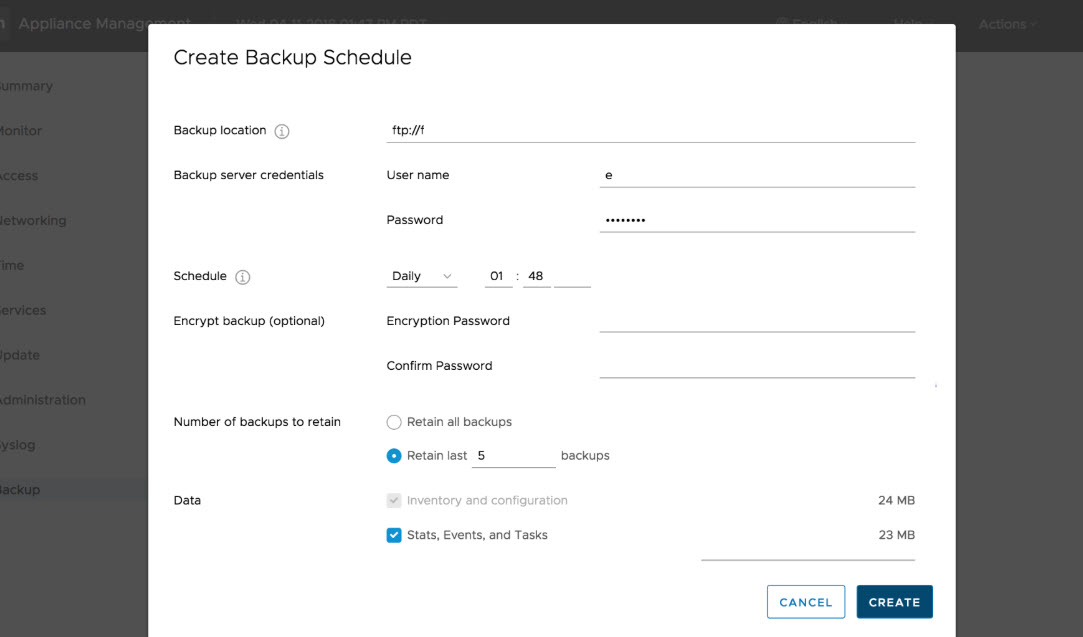Screen dimensions: 1083x637
Task: Select the schedule hour field showing 01
Action: (498, 276)
